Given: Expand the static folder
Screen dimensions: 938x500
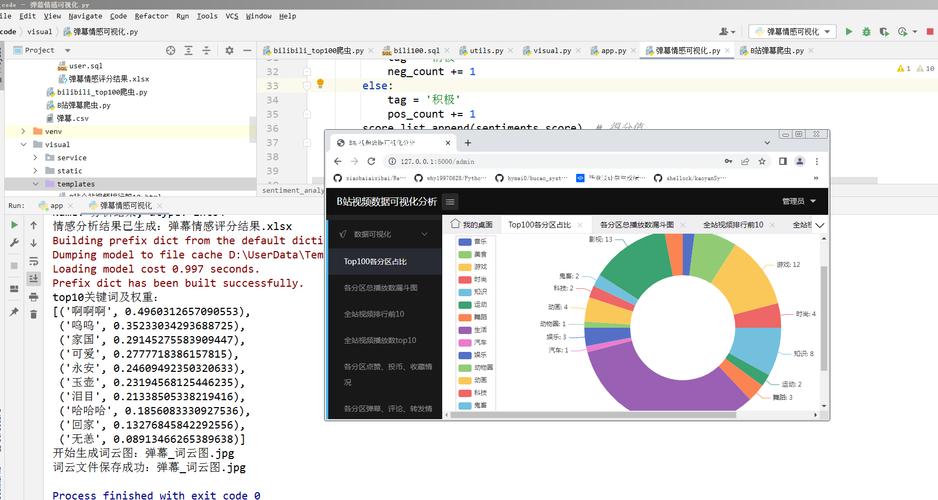Looking at the screenshot, I should click(35, 170).
